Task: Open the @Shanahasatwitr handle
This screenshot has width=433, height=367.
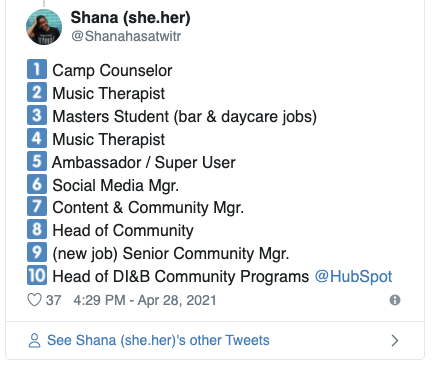Action: point(126,36)
